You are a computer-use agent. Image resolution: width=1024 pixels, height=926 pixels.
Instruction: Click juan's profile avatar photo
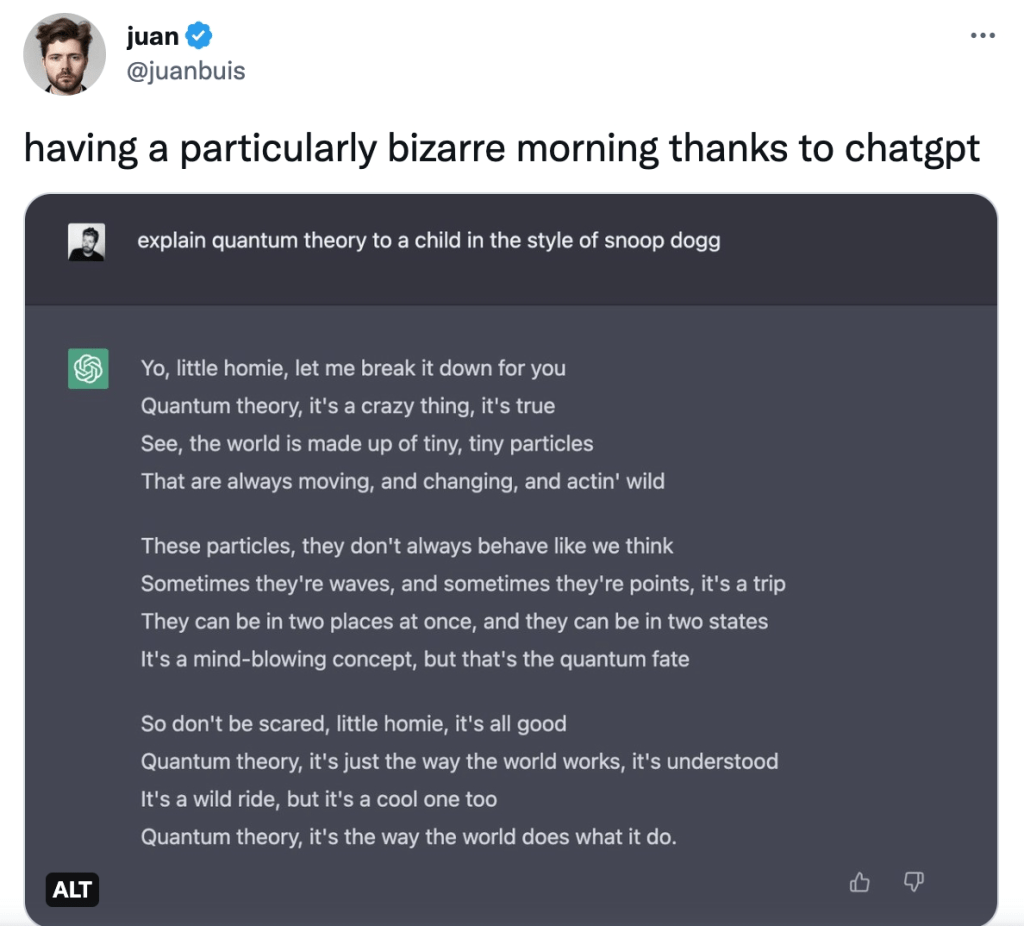[64, 55]
